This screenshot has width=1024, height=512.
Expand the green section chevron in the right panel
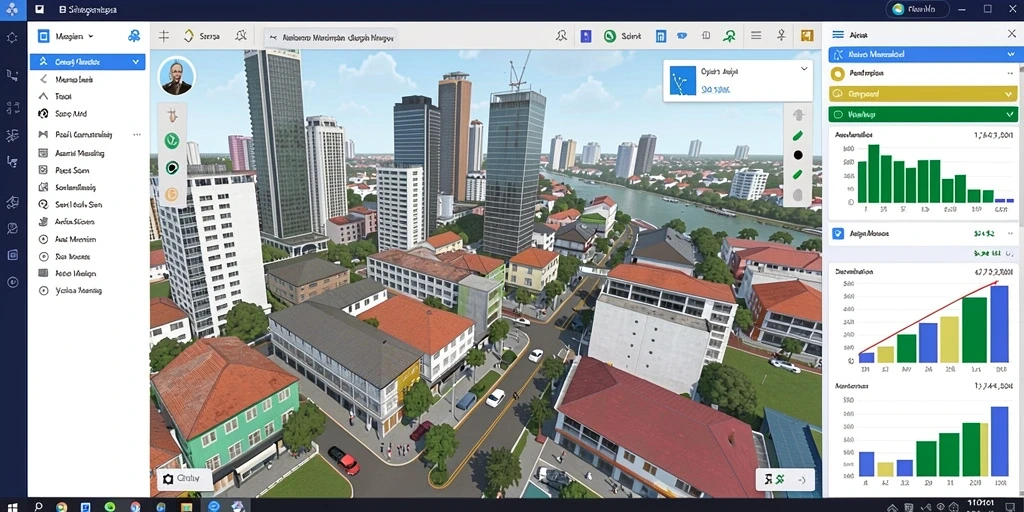[x=1010, y=114]
